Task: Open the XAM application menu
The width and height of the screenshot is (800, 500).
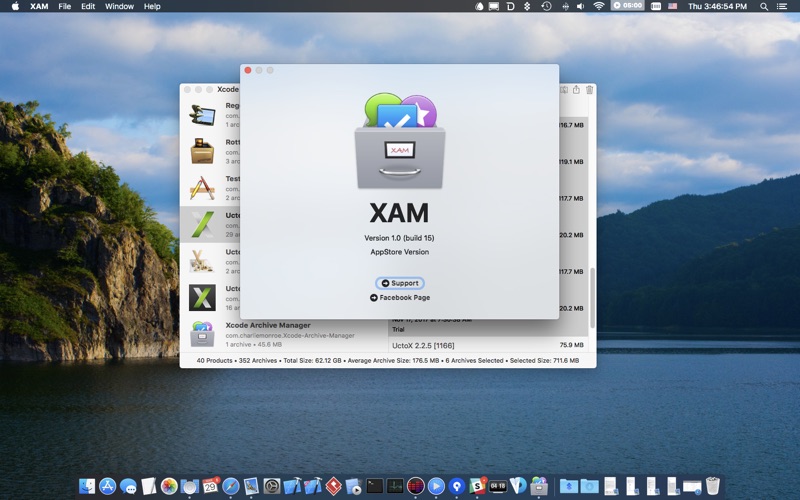Action: 39,6
